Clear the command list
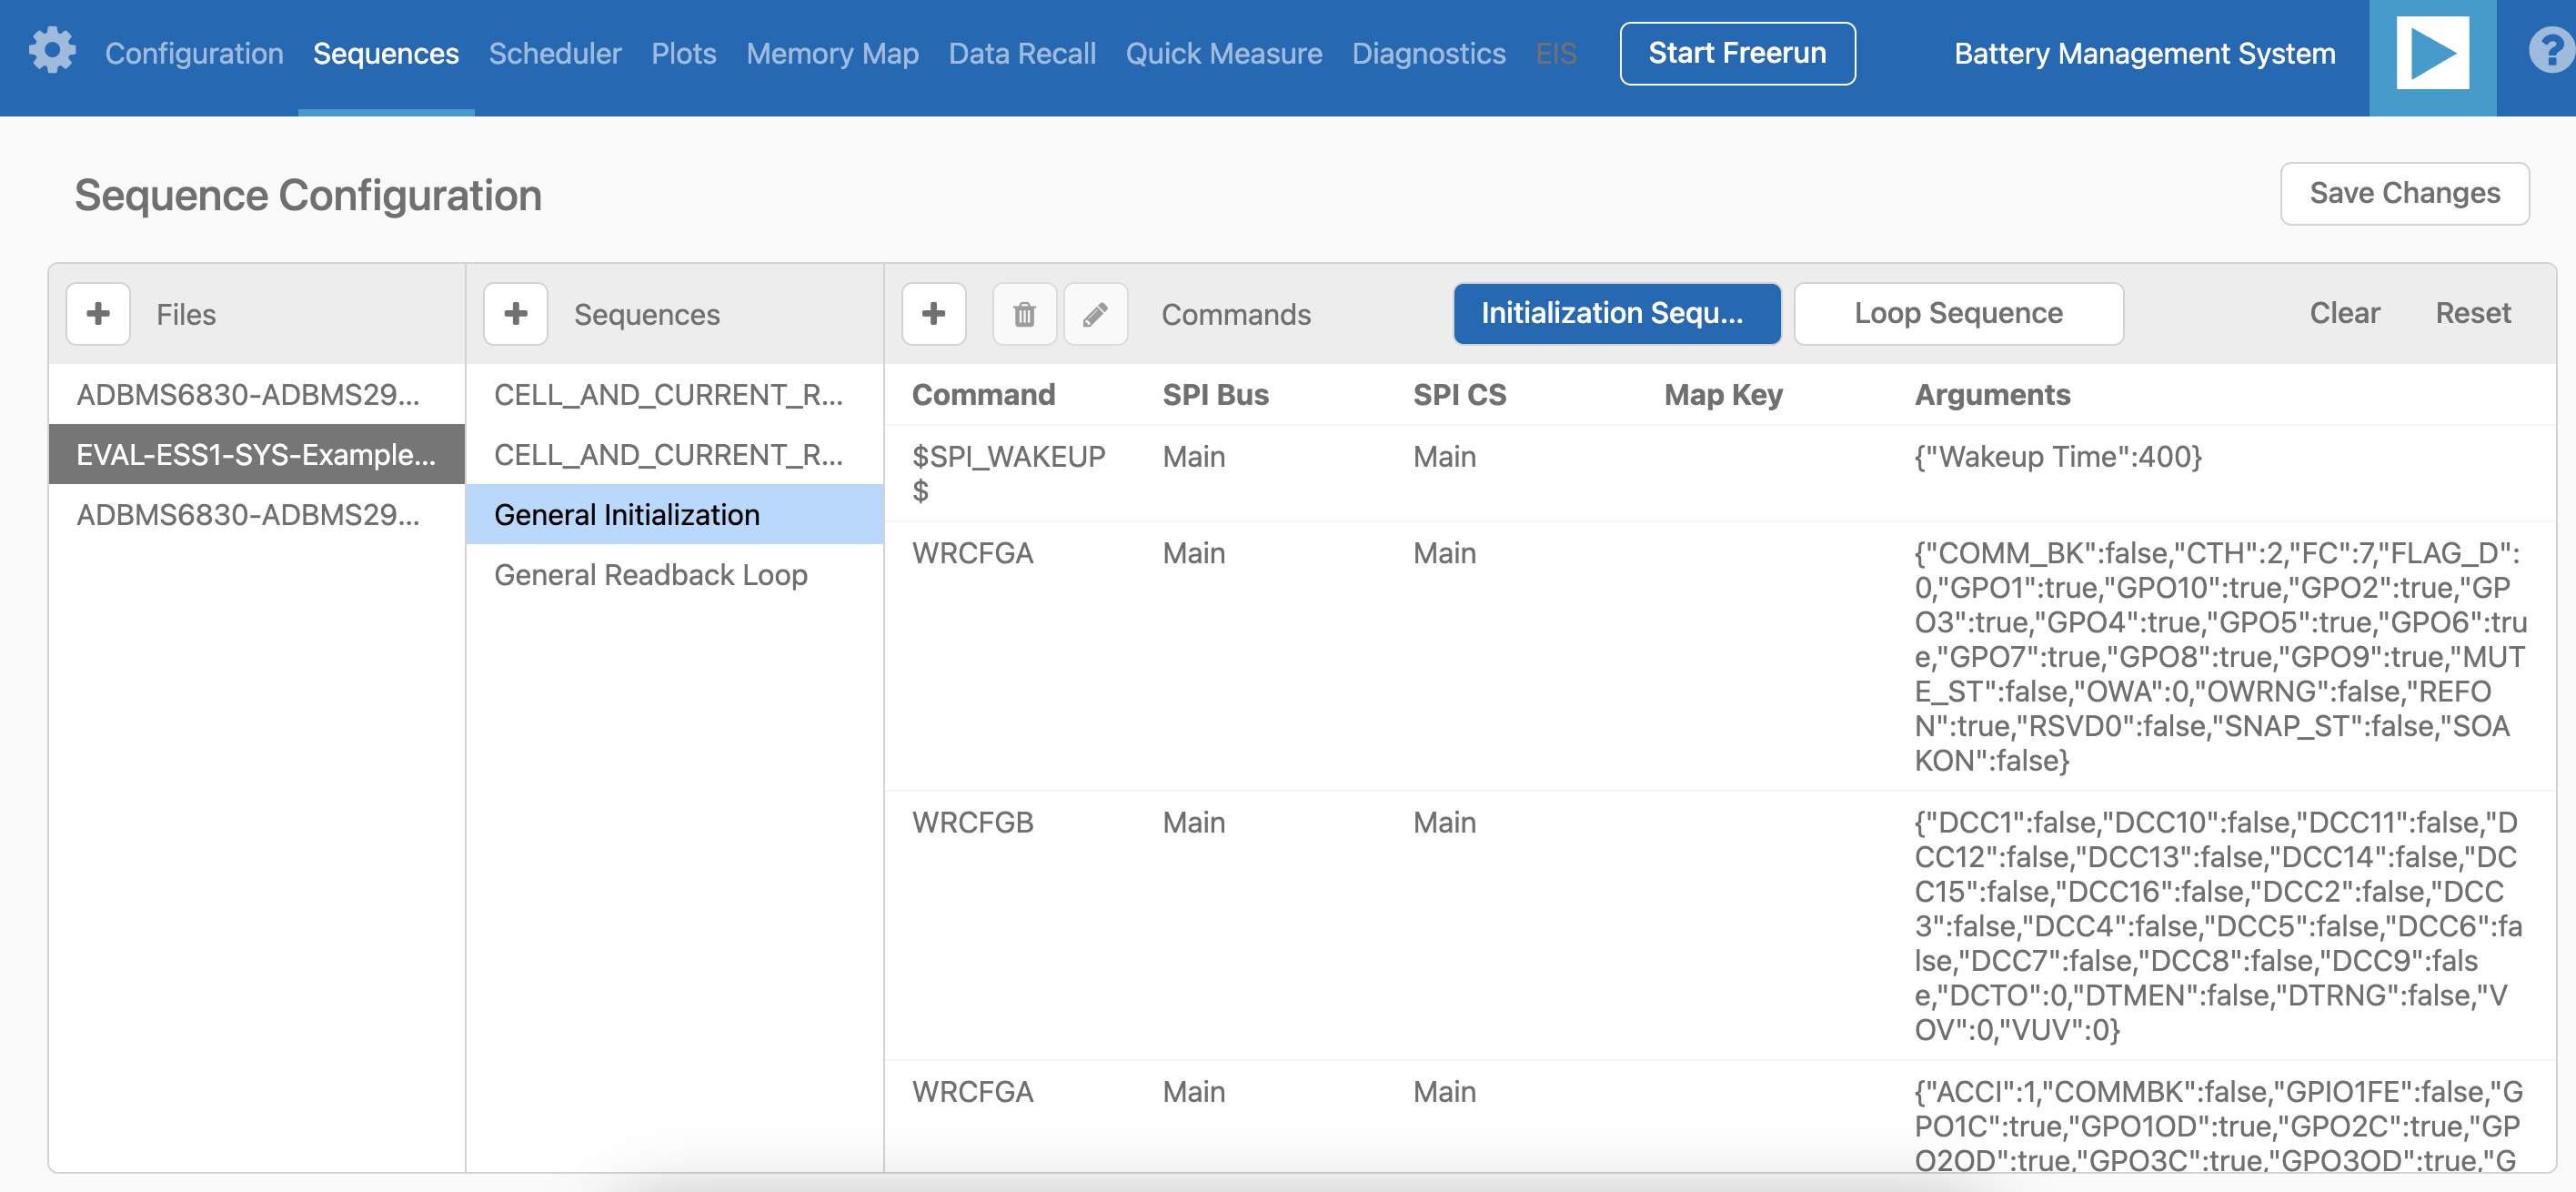 pyautogui.click(x=2344, y=313)
